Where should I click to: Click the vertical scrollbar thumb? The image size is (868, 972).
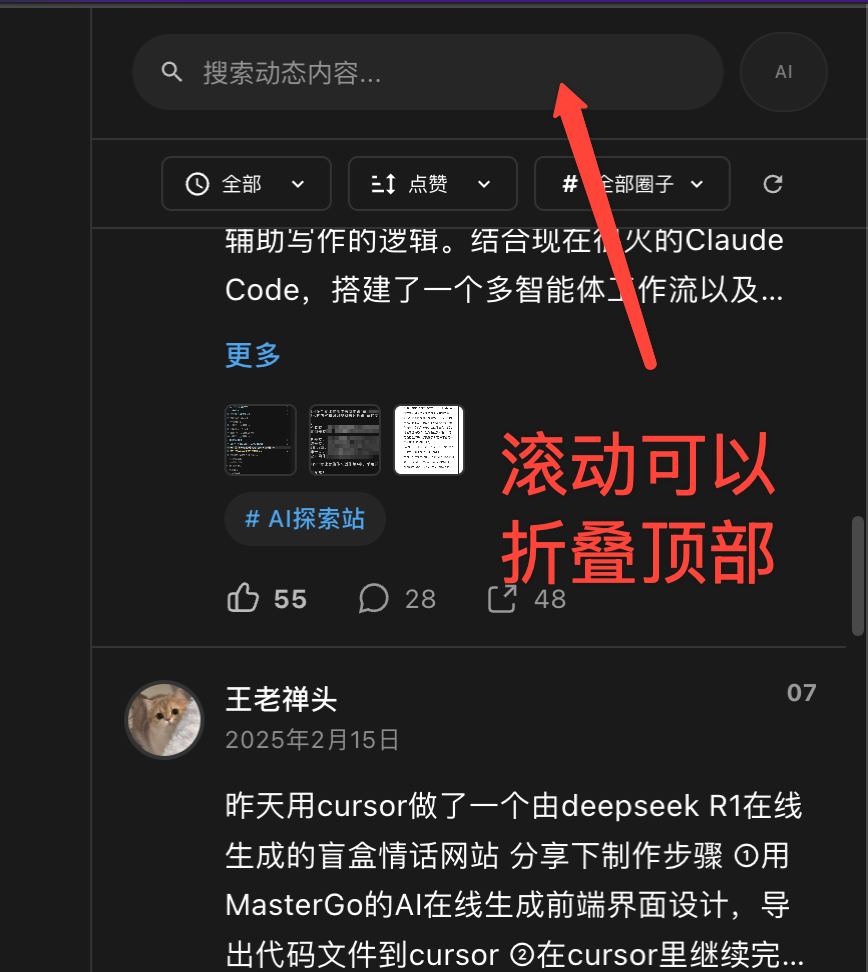coord(857,576)
